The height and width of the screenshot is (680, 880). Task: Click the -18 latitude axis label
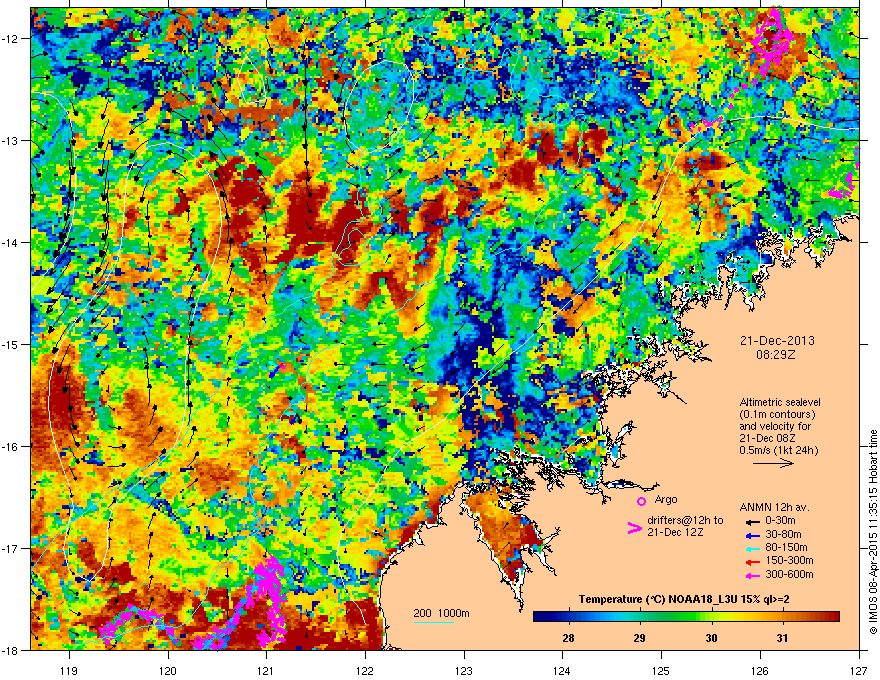pyautogui.click(x=10, y=650)
